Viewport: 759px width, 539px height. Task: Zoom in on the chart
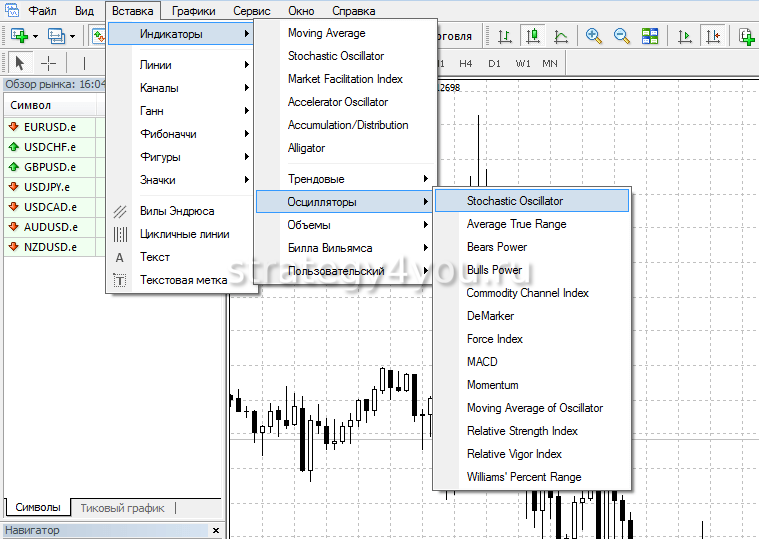594,36
